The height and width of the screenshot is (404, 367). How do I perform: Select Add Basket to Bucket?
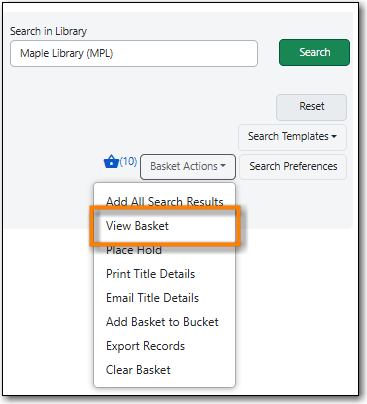coord(164,322)
